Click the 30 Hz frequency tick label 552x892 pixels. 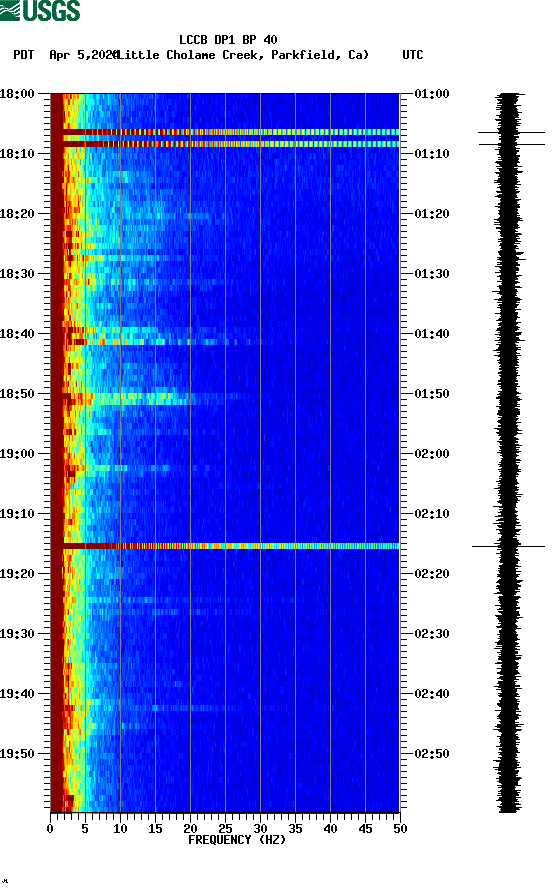click(260, 829)
